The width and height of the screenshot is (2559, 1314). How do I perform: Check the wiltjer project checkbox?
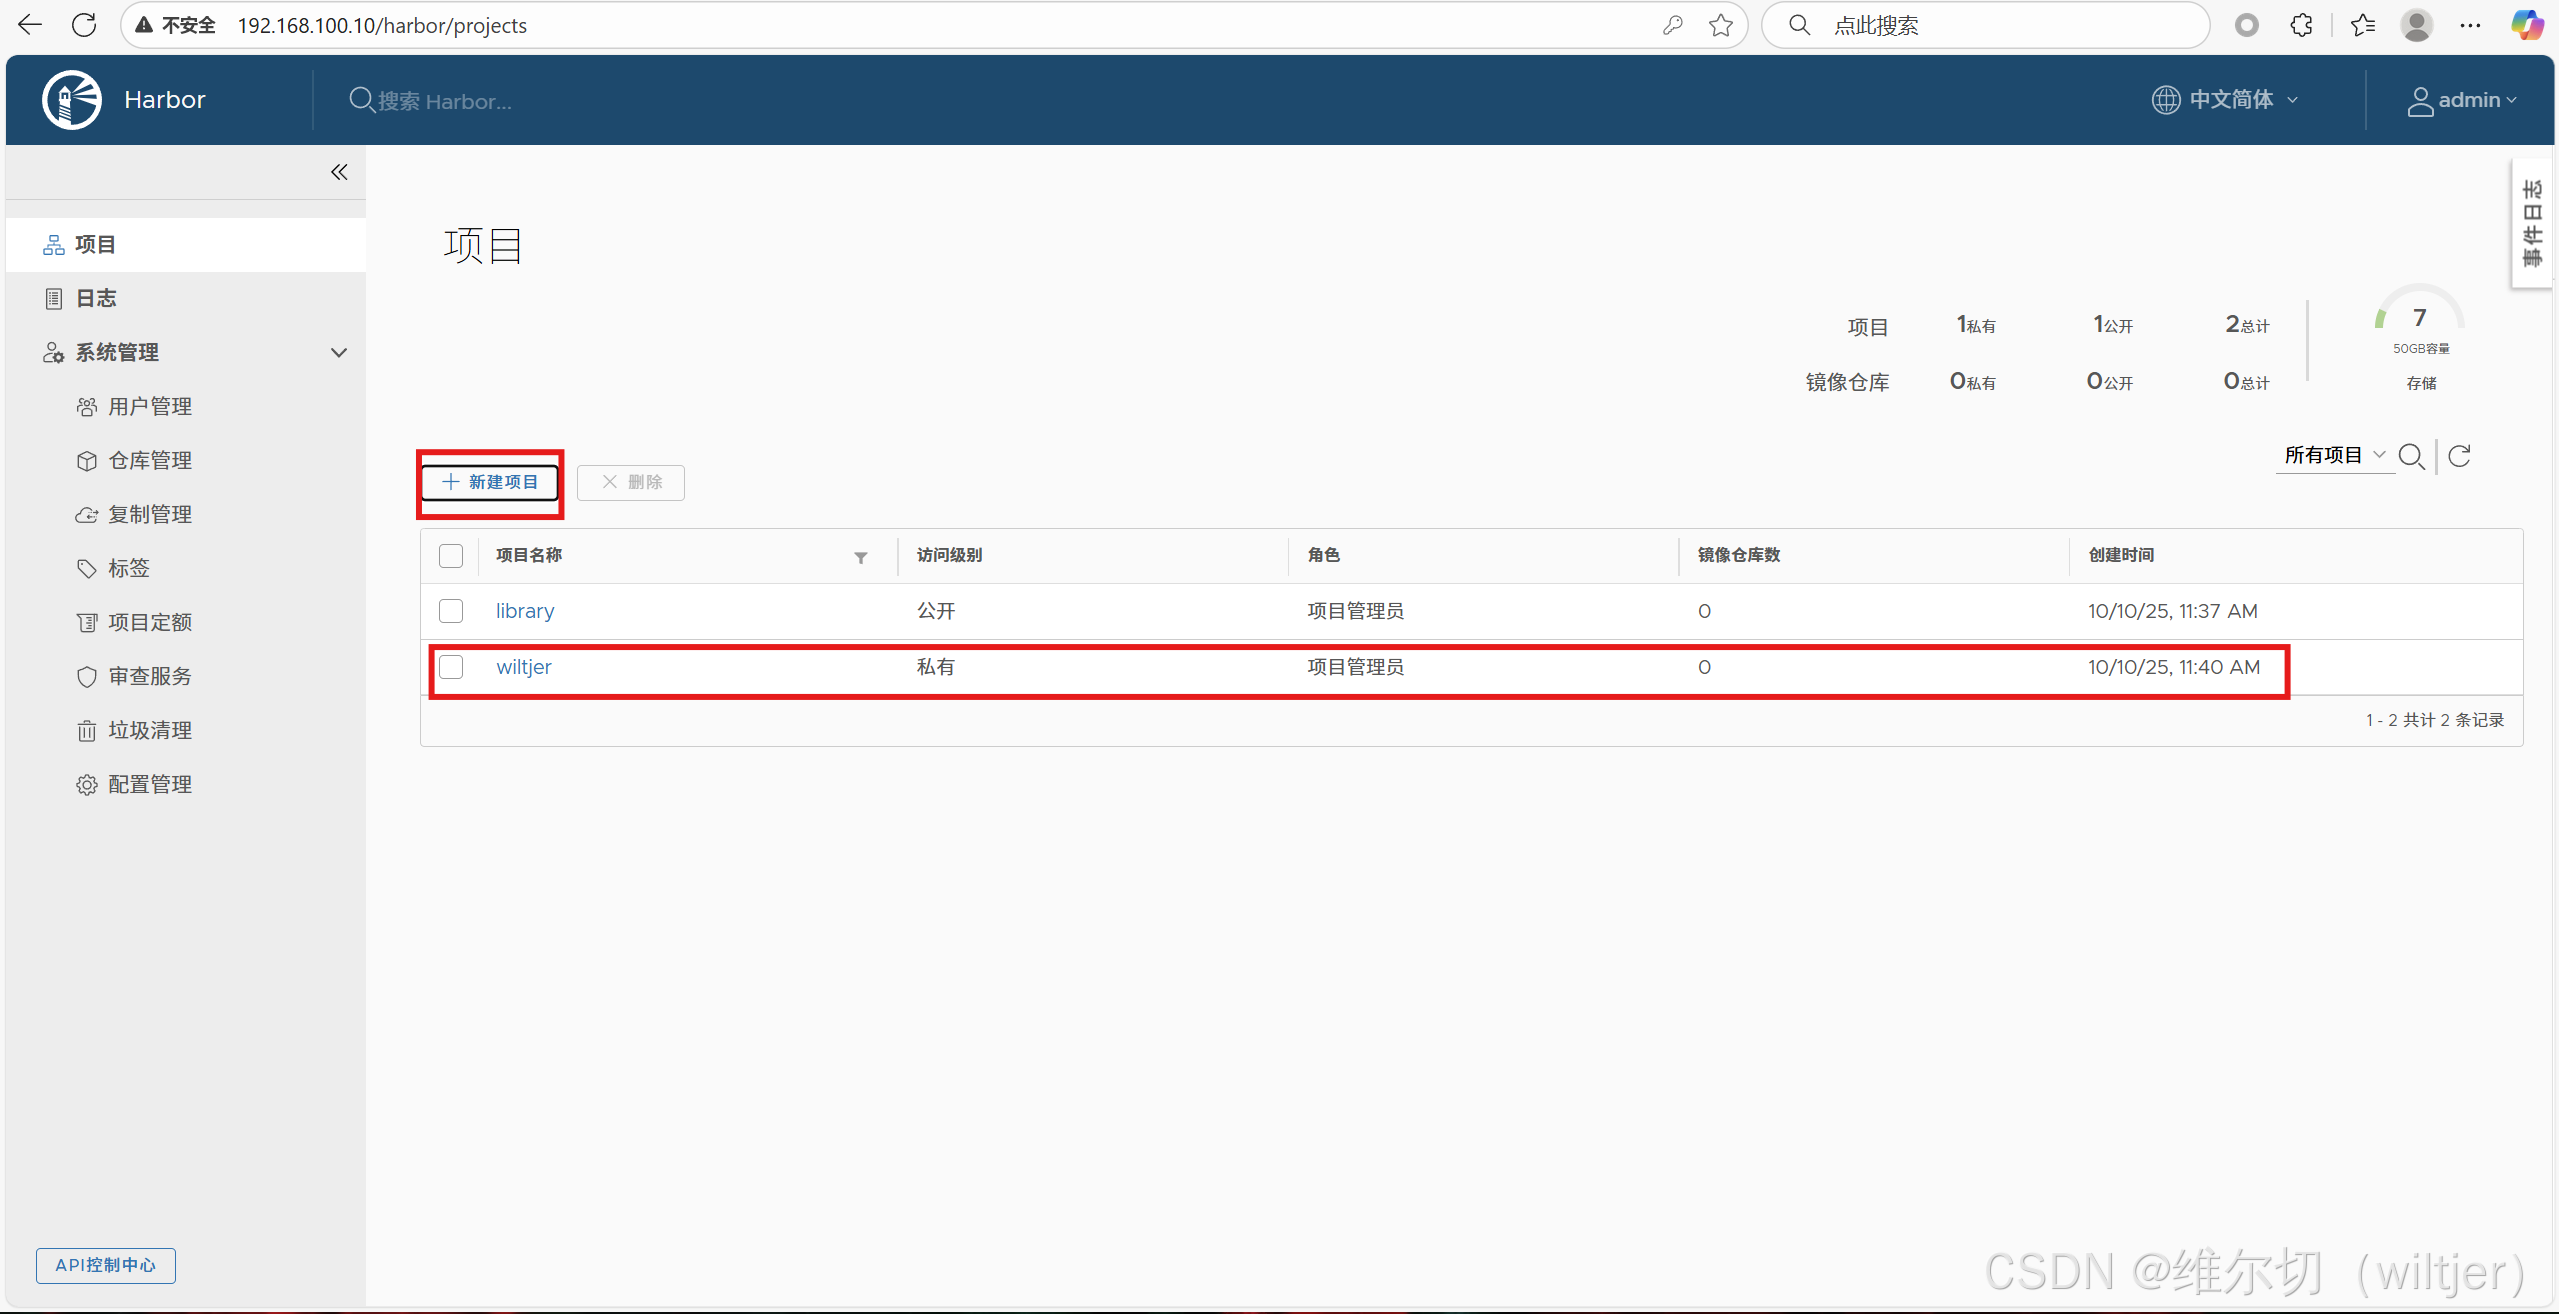click(x=451, y=667)
